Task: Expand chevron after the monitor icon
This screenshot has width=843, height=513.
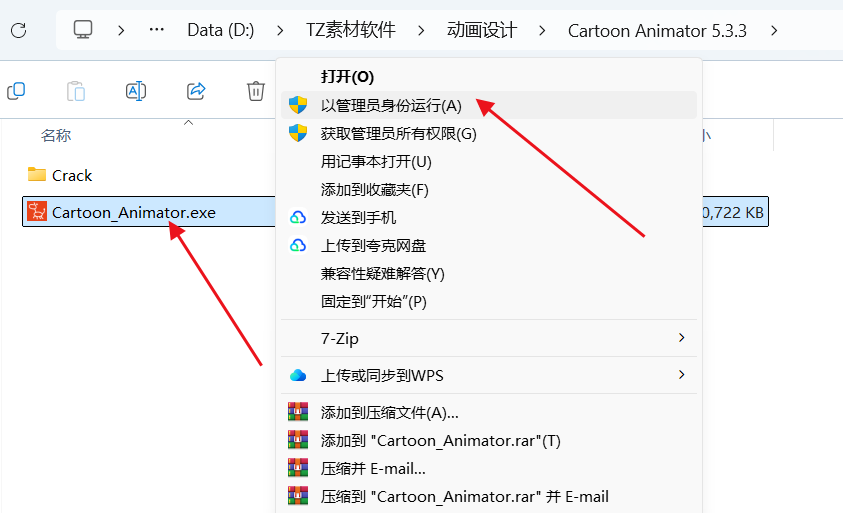Action: [121, 31]
